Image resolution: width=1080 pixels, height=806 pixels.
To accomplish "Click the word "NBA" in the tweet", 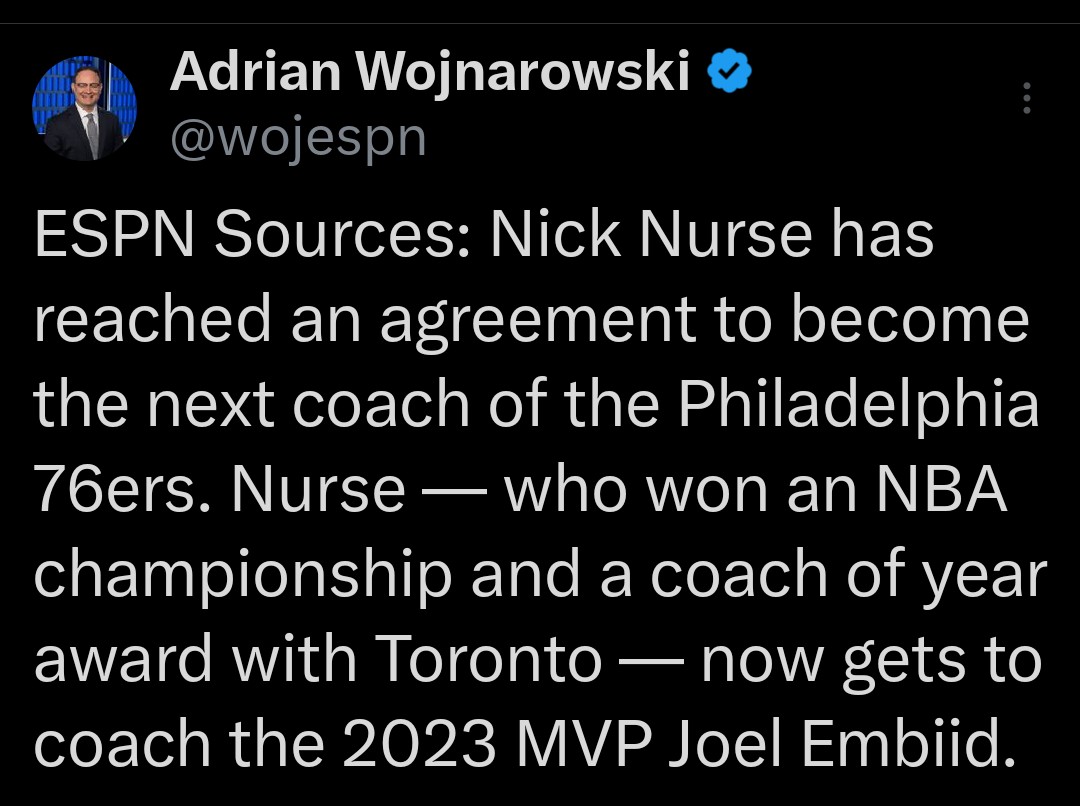I will (945, 490).
